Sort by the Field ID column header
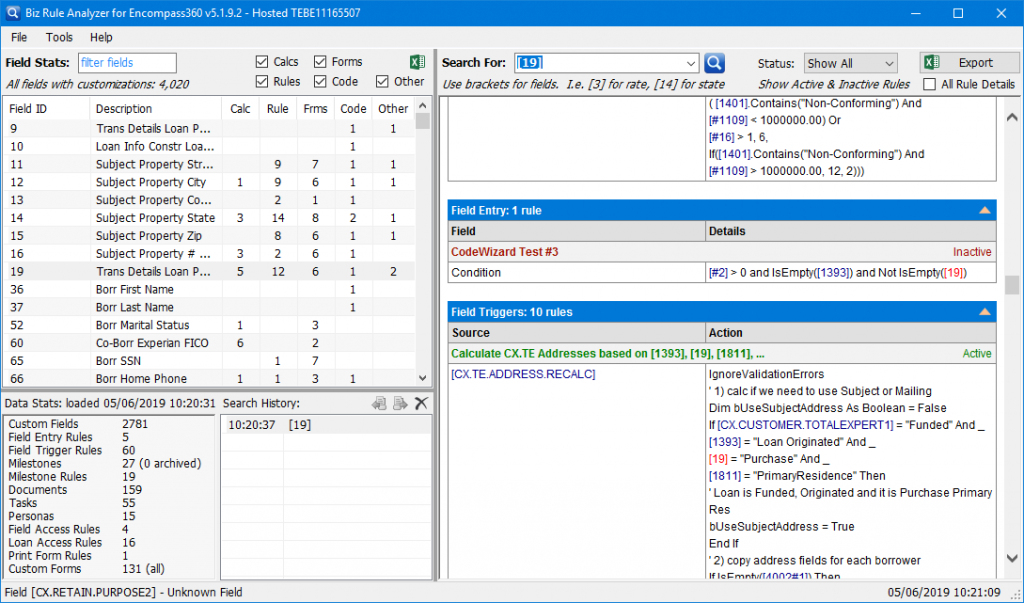The image size is (1024, 603). (x=28, y=109)
